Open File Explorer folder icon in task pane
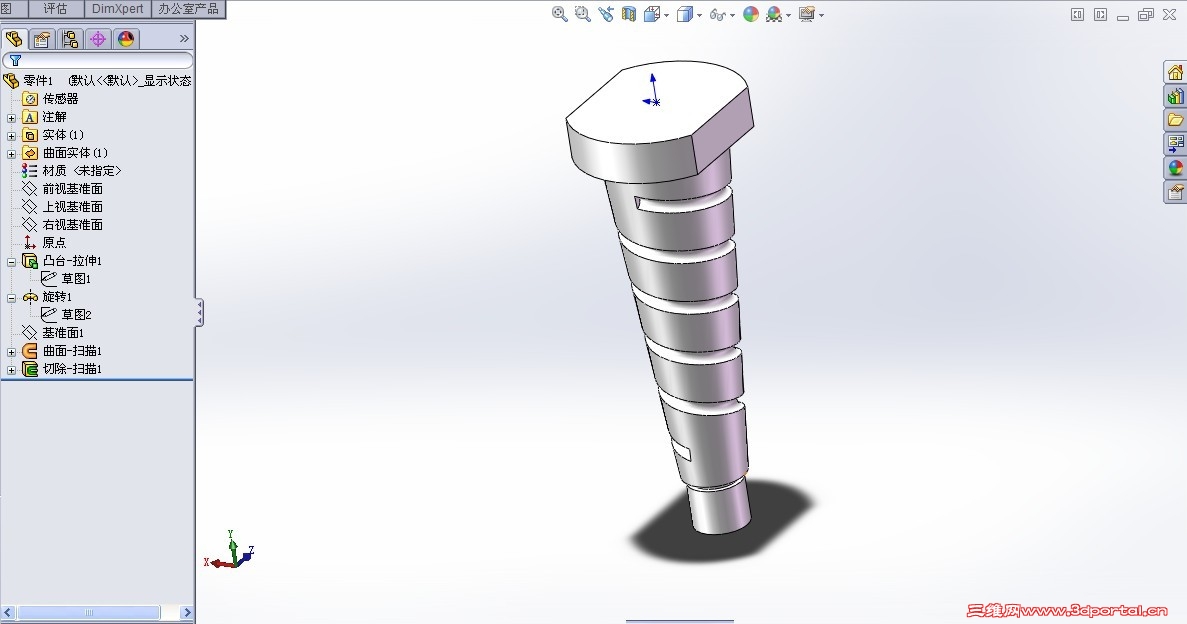 click(1175, 120)
